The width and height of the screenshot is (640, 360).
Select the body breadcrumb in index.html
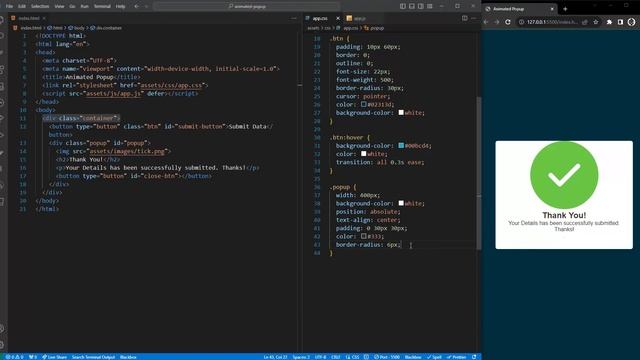pyautogui.click(x=77, y=28)
